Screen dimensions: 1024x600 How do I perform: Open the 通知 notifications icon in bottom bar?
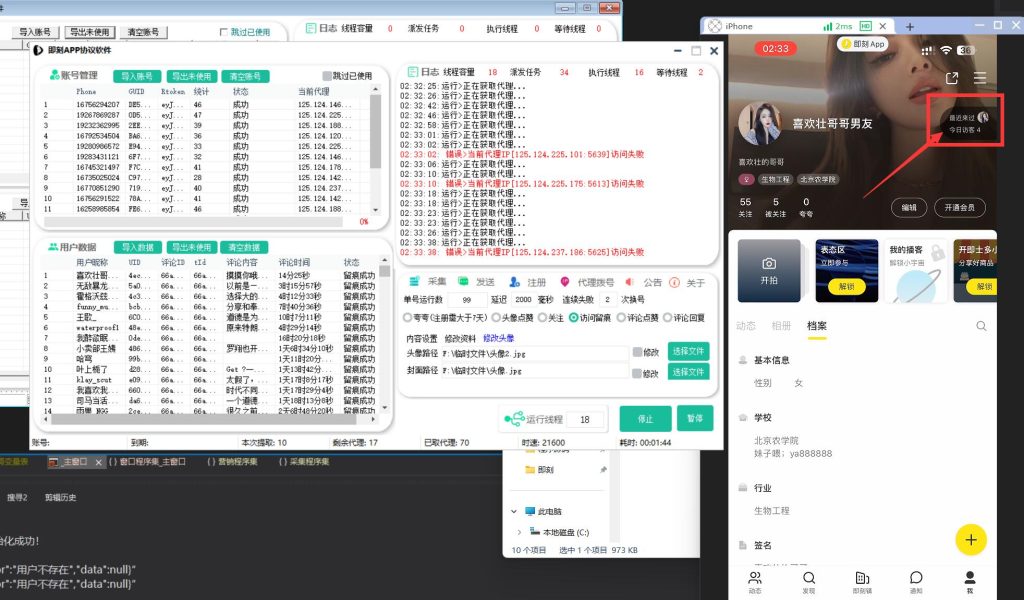tap(916, 580)
